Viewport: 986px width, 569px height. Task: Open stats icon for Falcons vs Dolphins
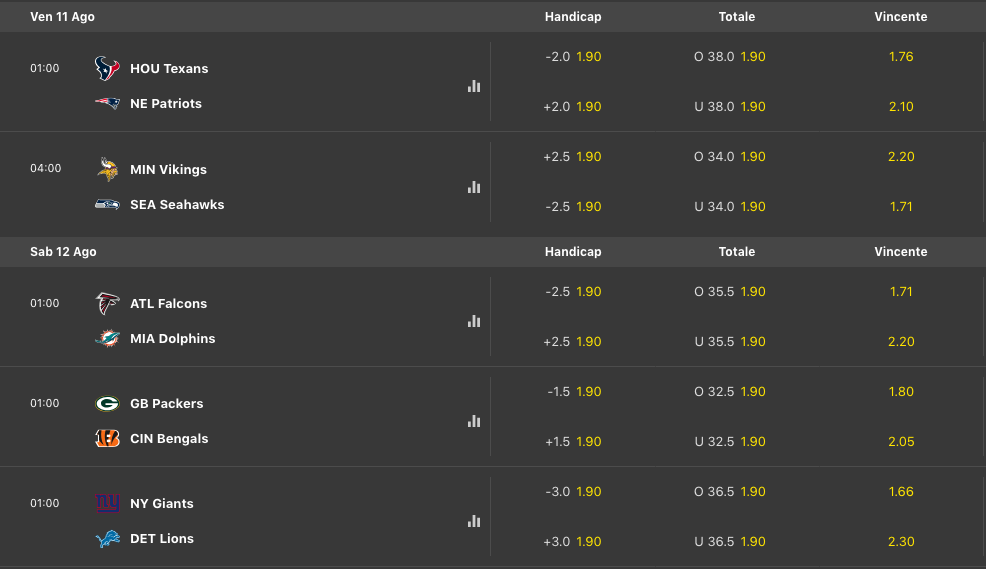click(474, 321)
